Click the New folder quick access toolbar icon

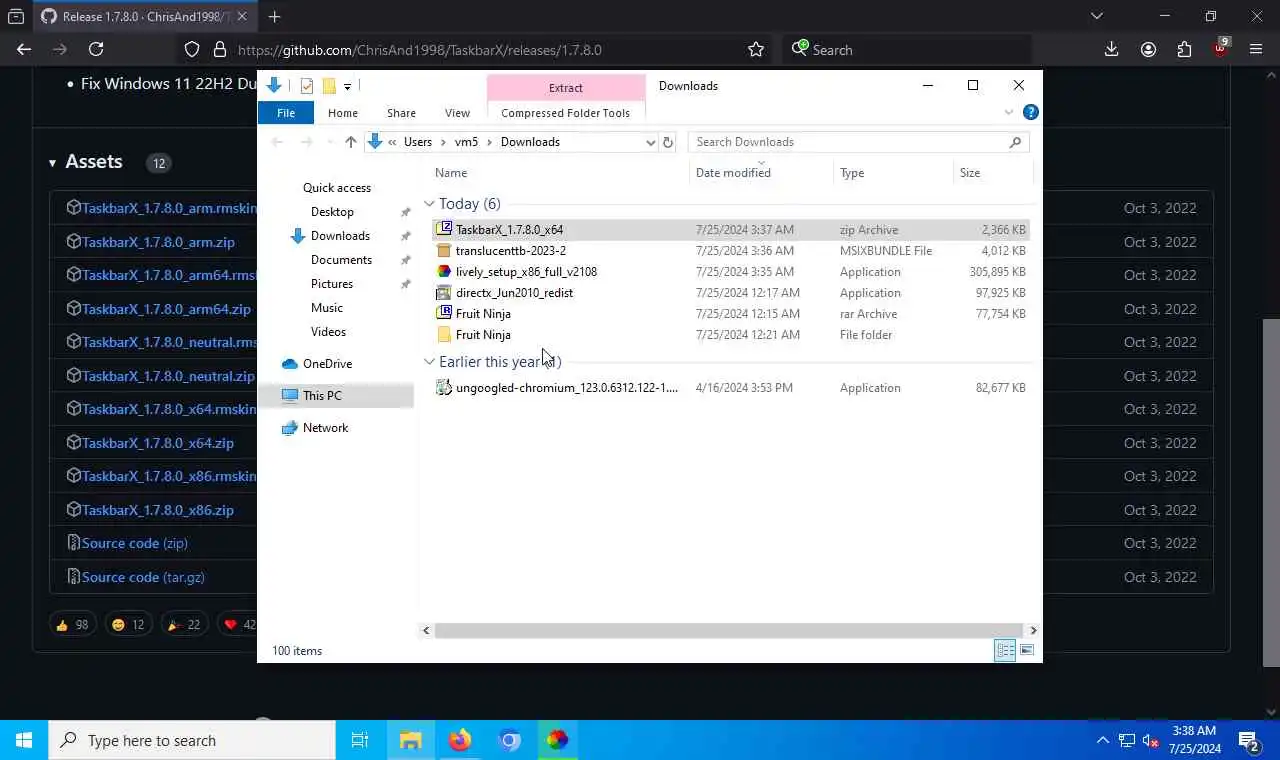click(328, 86)
